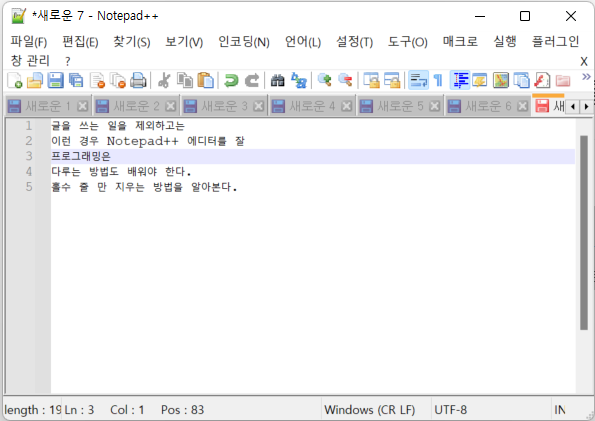595x421 pixels.
Task: Zoom in with magnifier plus icon
Action: pyautogui.click(x=324, y=80)
